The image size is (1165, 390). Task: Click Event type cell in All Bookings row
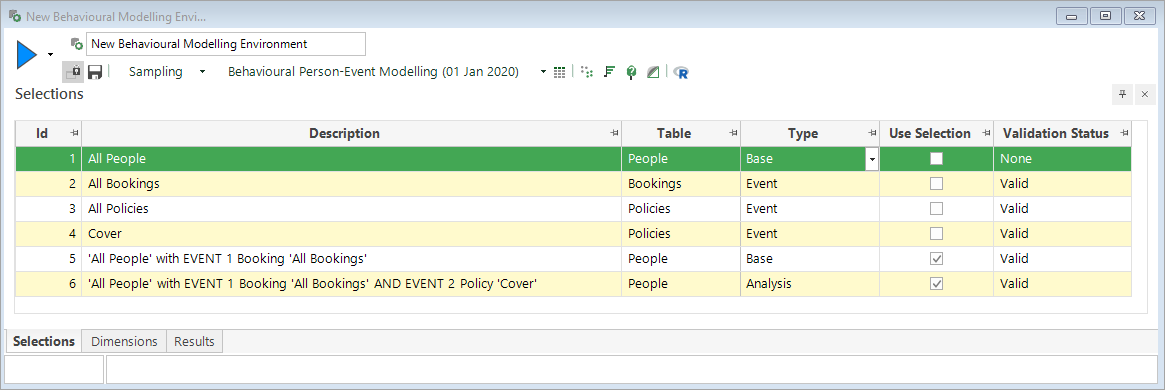pos(811,183)
